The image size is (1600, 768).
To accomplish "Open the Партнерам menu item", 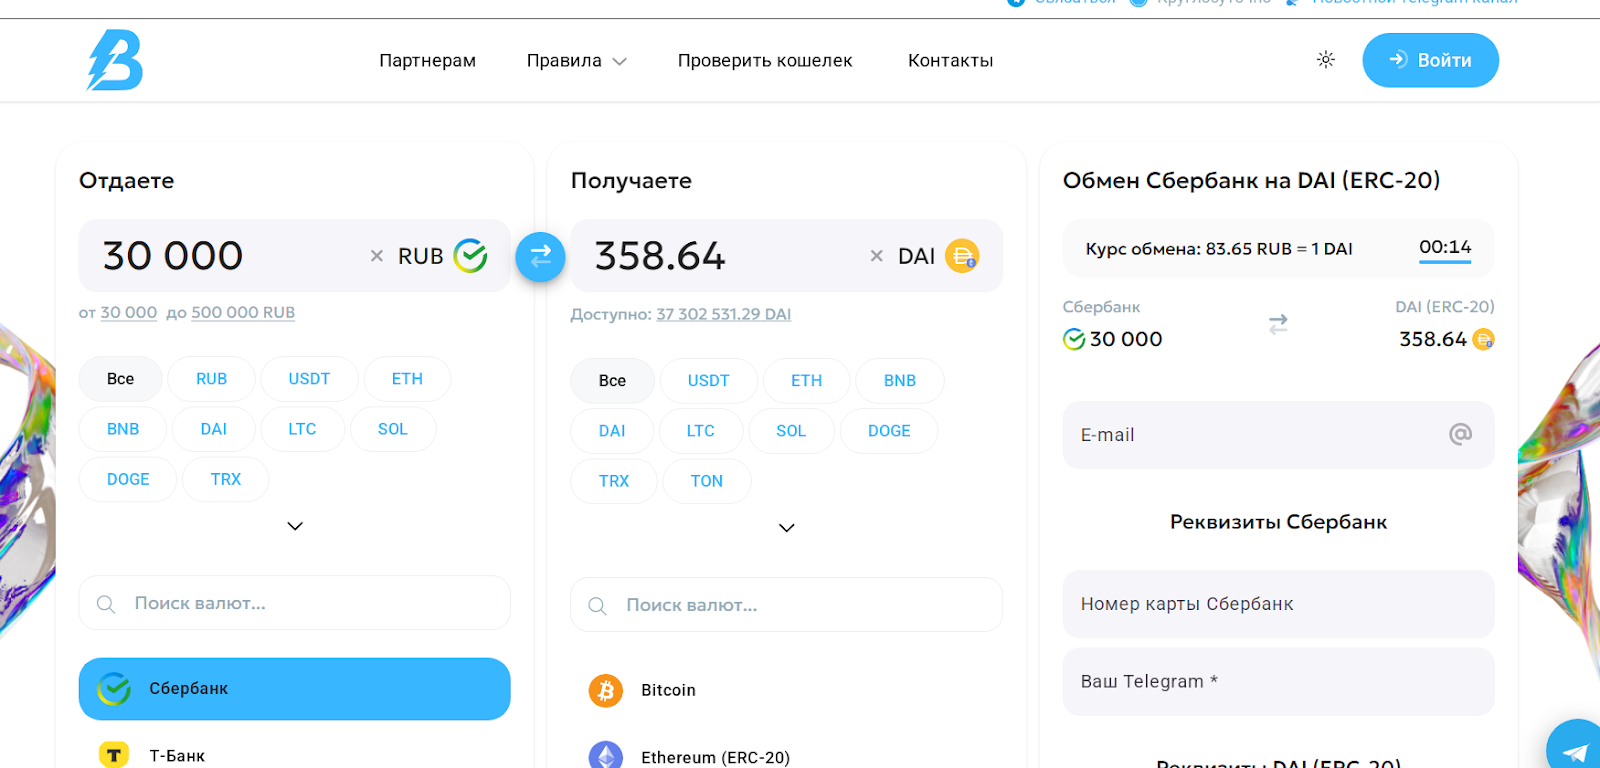I will click(427, 60).
